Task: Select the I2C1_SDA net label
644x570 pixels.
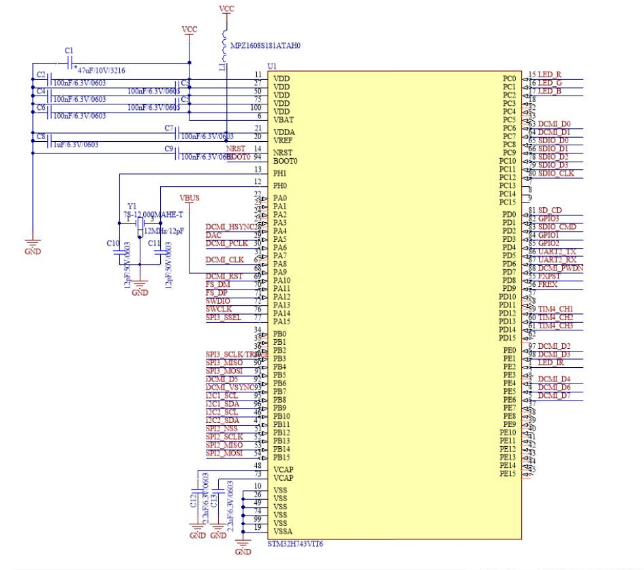Action: [222, 403]
